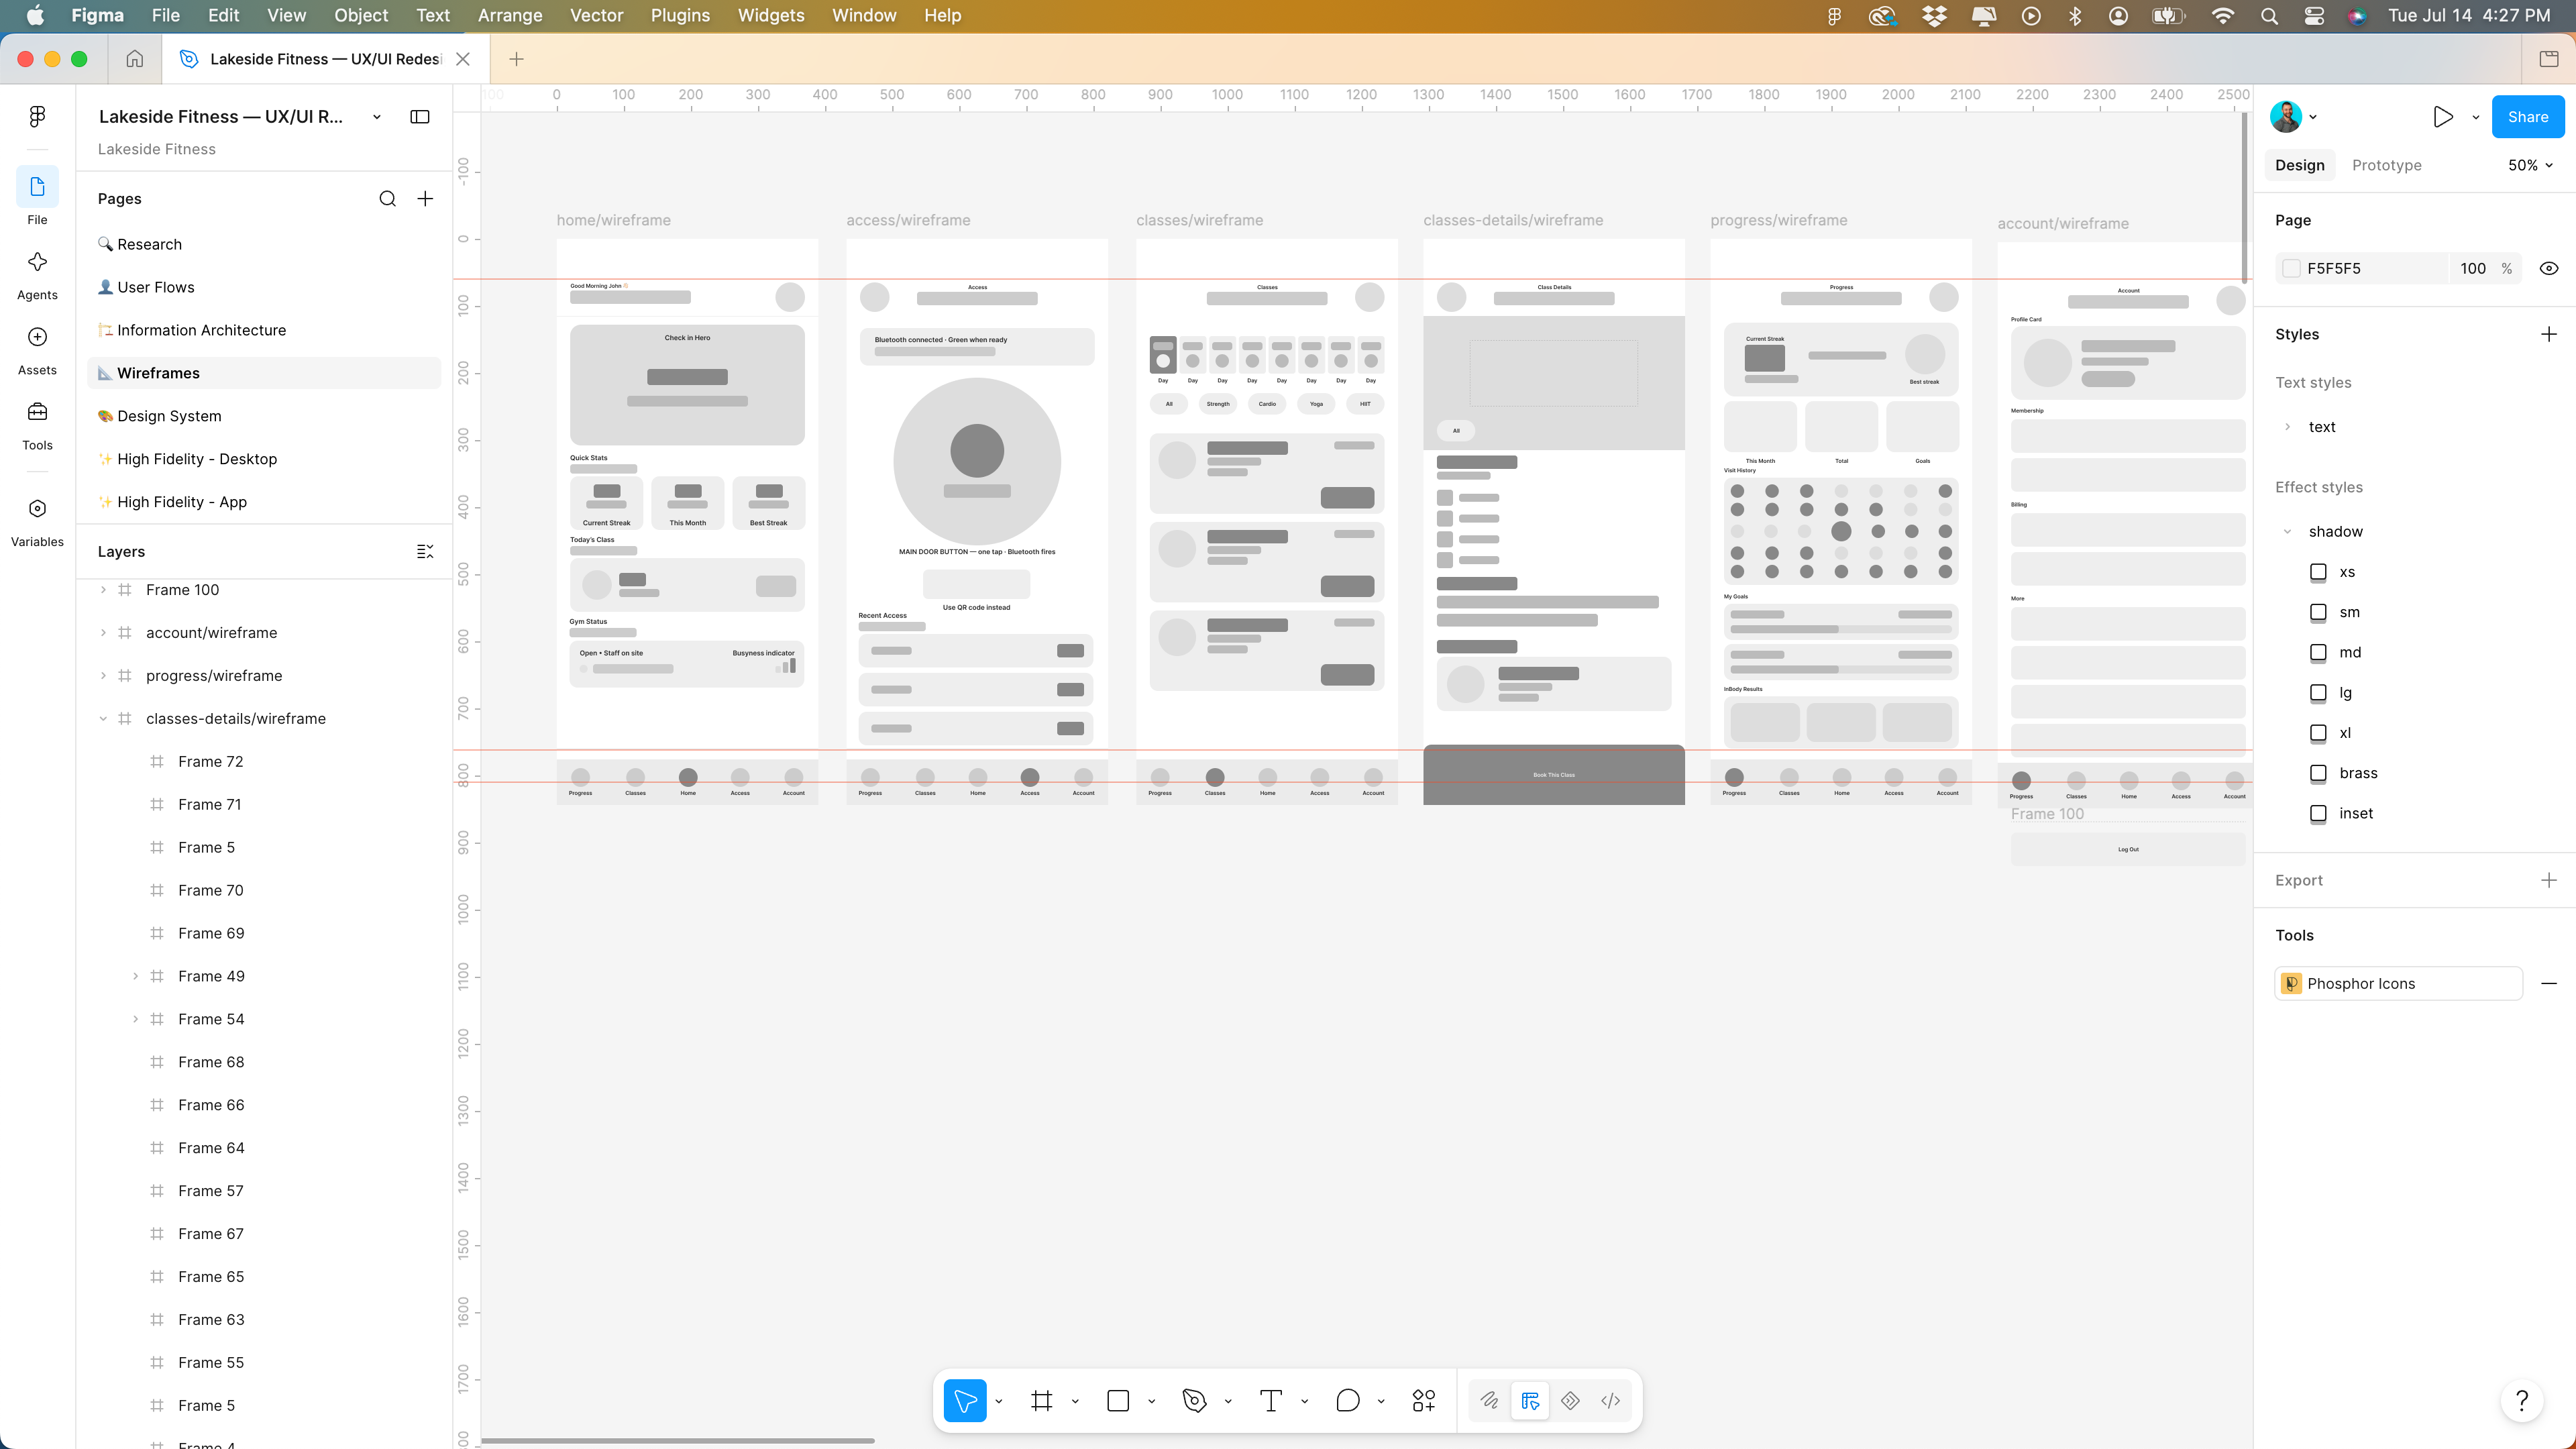Open the Plugins menu in the menu bar
2576x1449 pixels.
coord(680,15)
